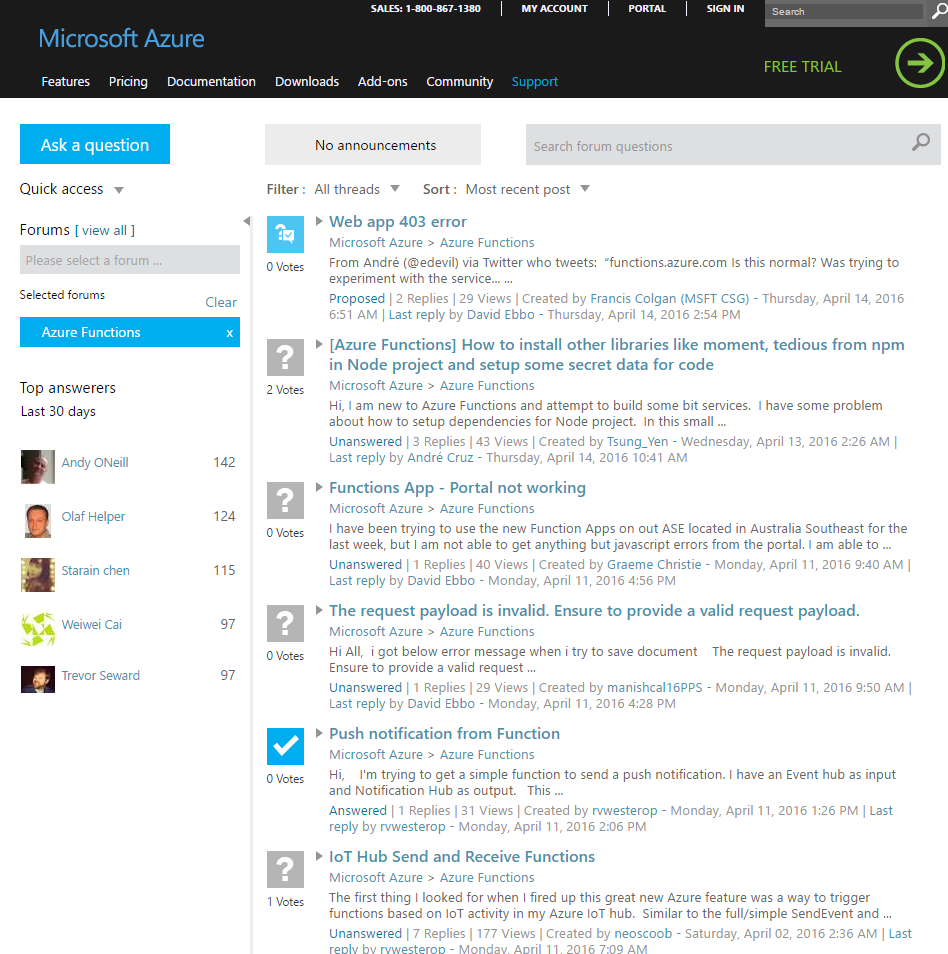Click the top header search magnifier icon

click(x=939, y=12)
